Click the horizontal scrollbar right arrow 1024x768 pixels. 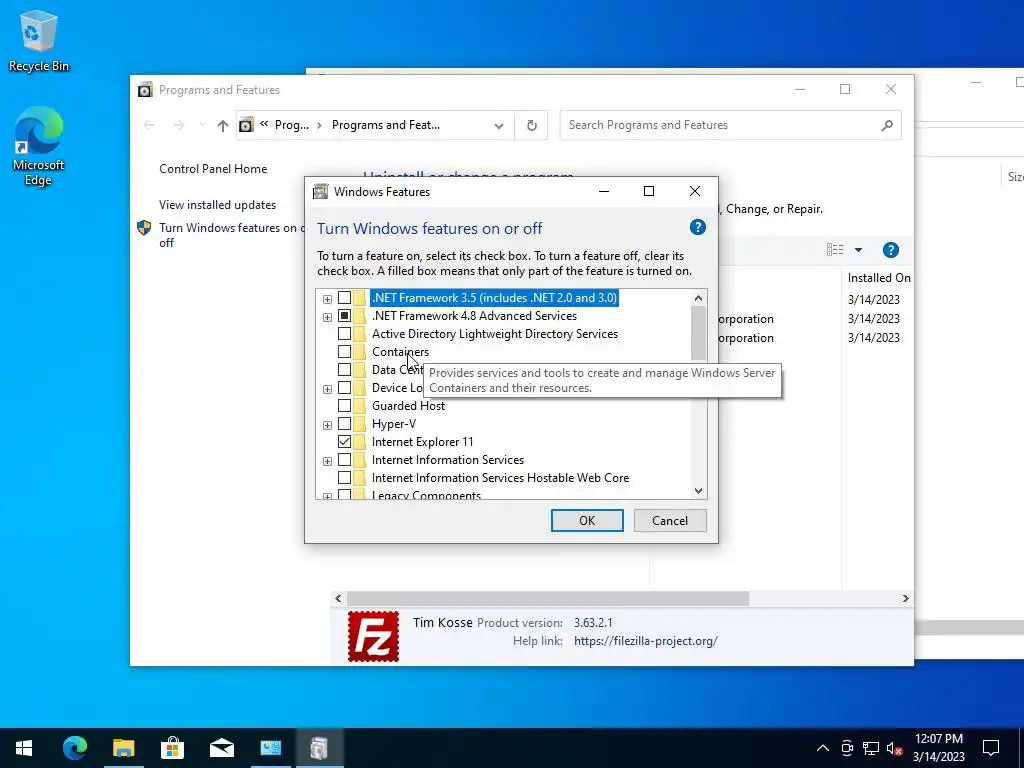pos(905,598)
